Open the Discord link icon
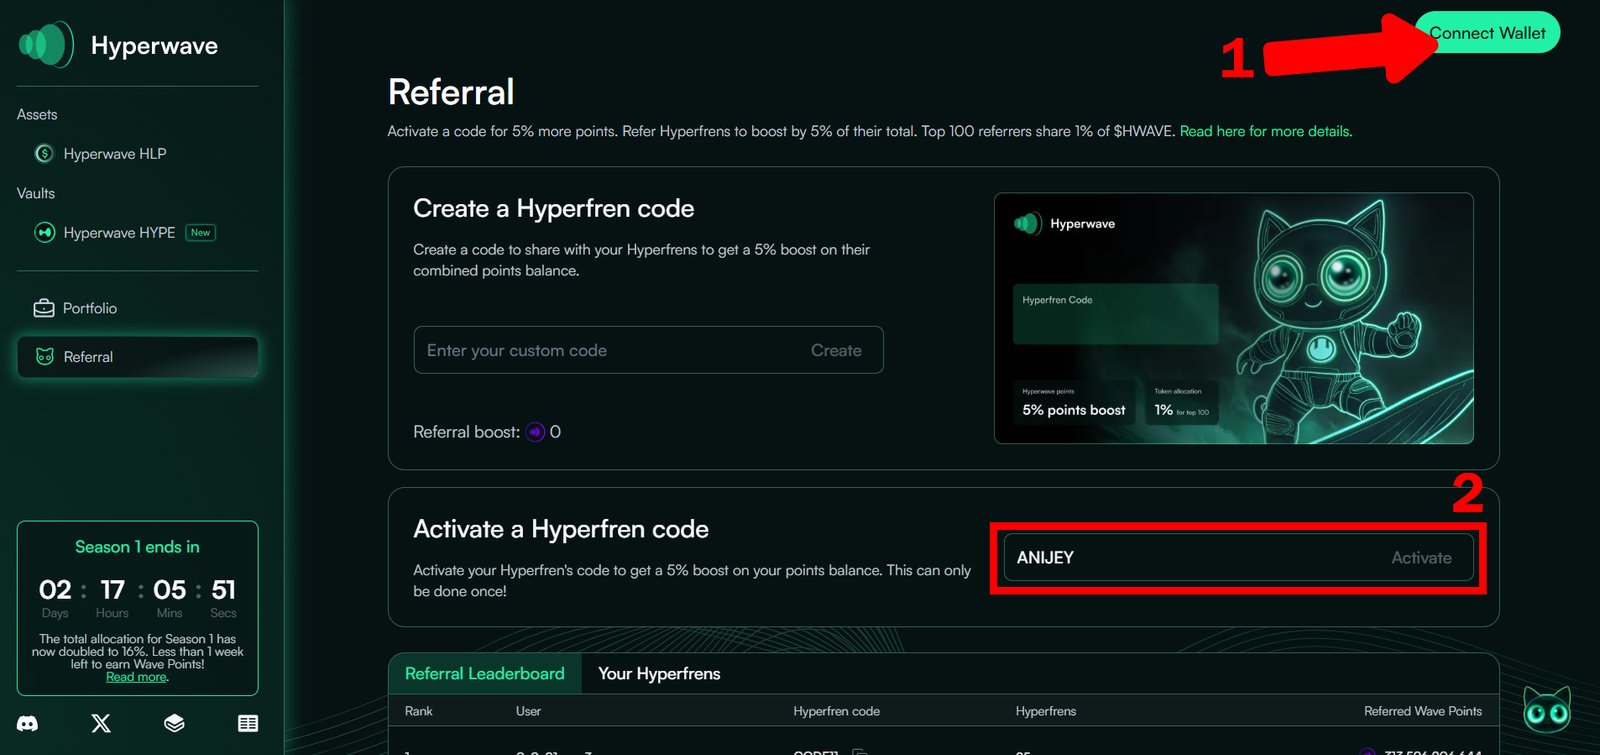 tap(28, 723)
